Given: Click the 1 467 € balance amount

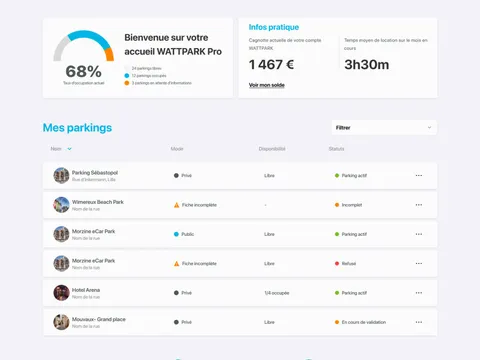Looking at the screenshot, I should click(271, 65).
